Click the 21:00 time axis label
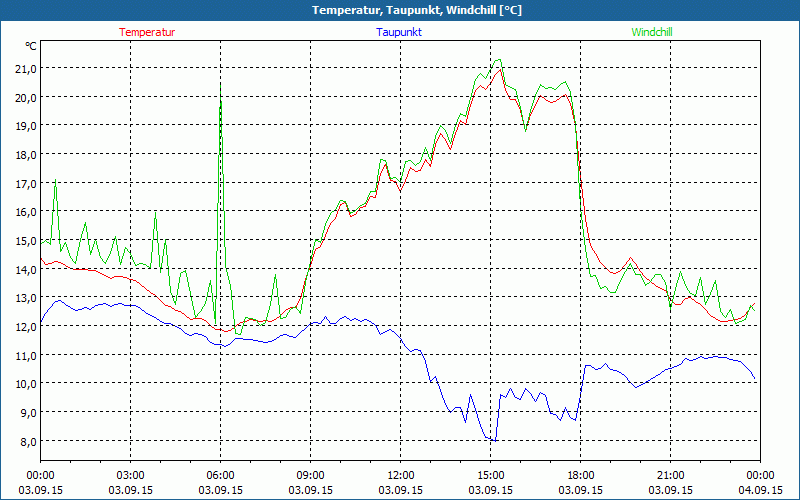Image resolution: width=800 pixels, height=500 pixels. tap(670, 475)
